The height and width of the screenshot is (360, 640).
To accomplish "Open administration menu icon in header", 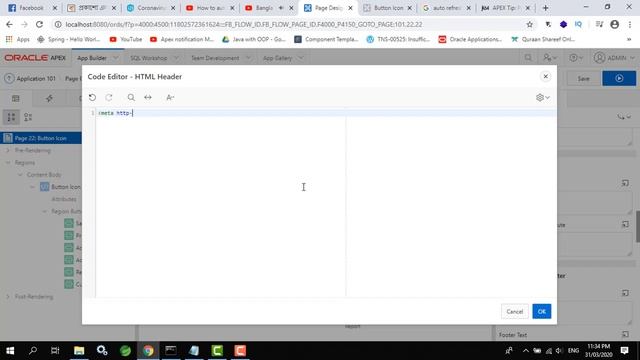I will tap(550, 58).
